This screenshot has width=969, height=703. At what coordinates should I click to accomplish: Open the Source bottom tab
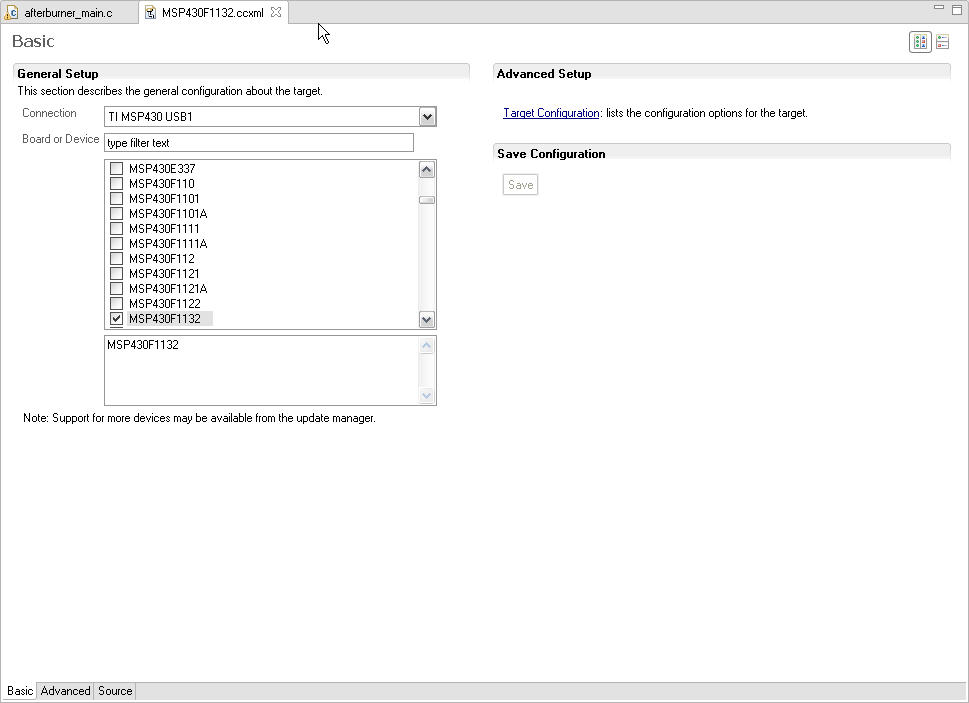pos(115,691)
